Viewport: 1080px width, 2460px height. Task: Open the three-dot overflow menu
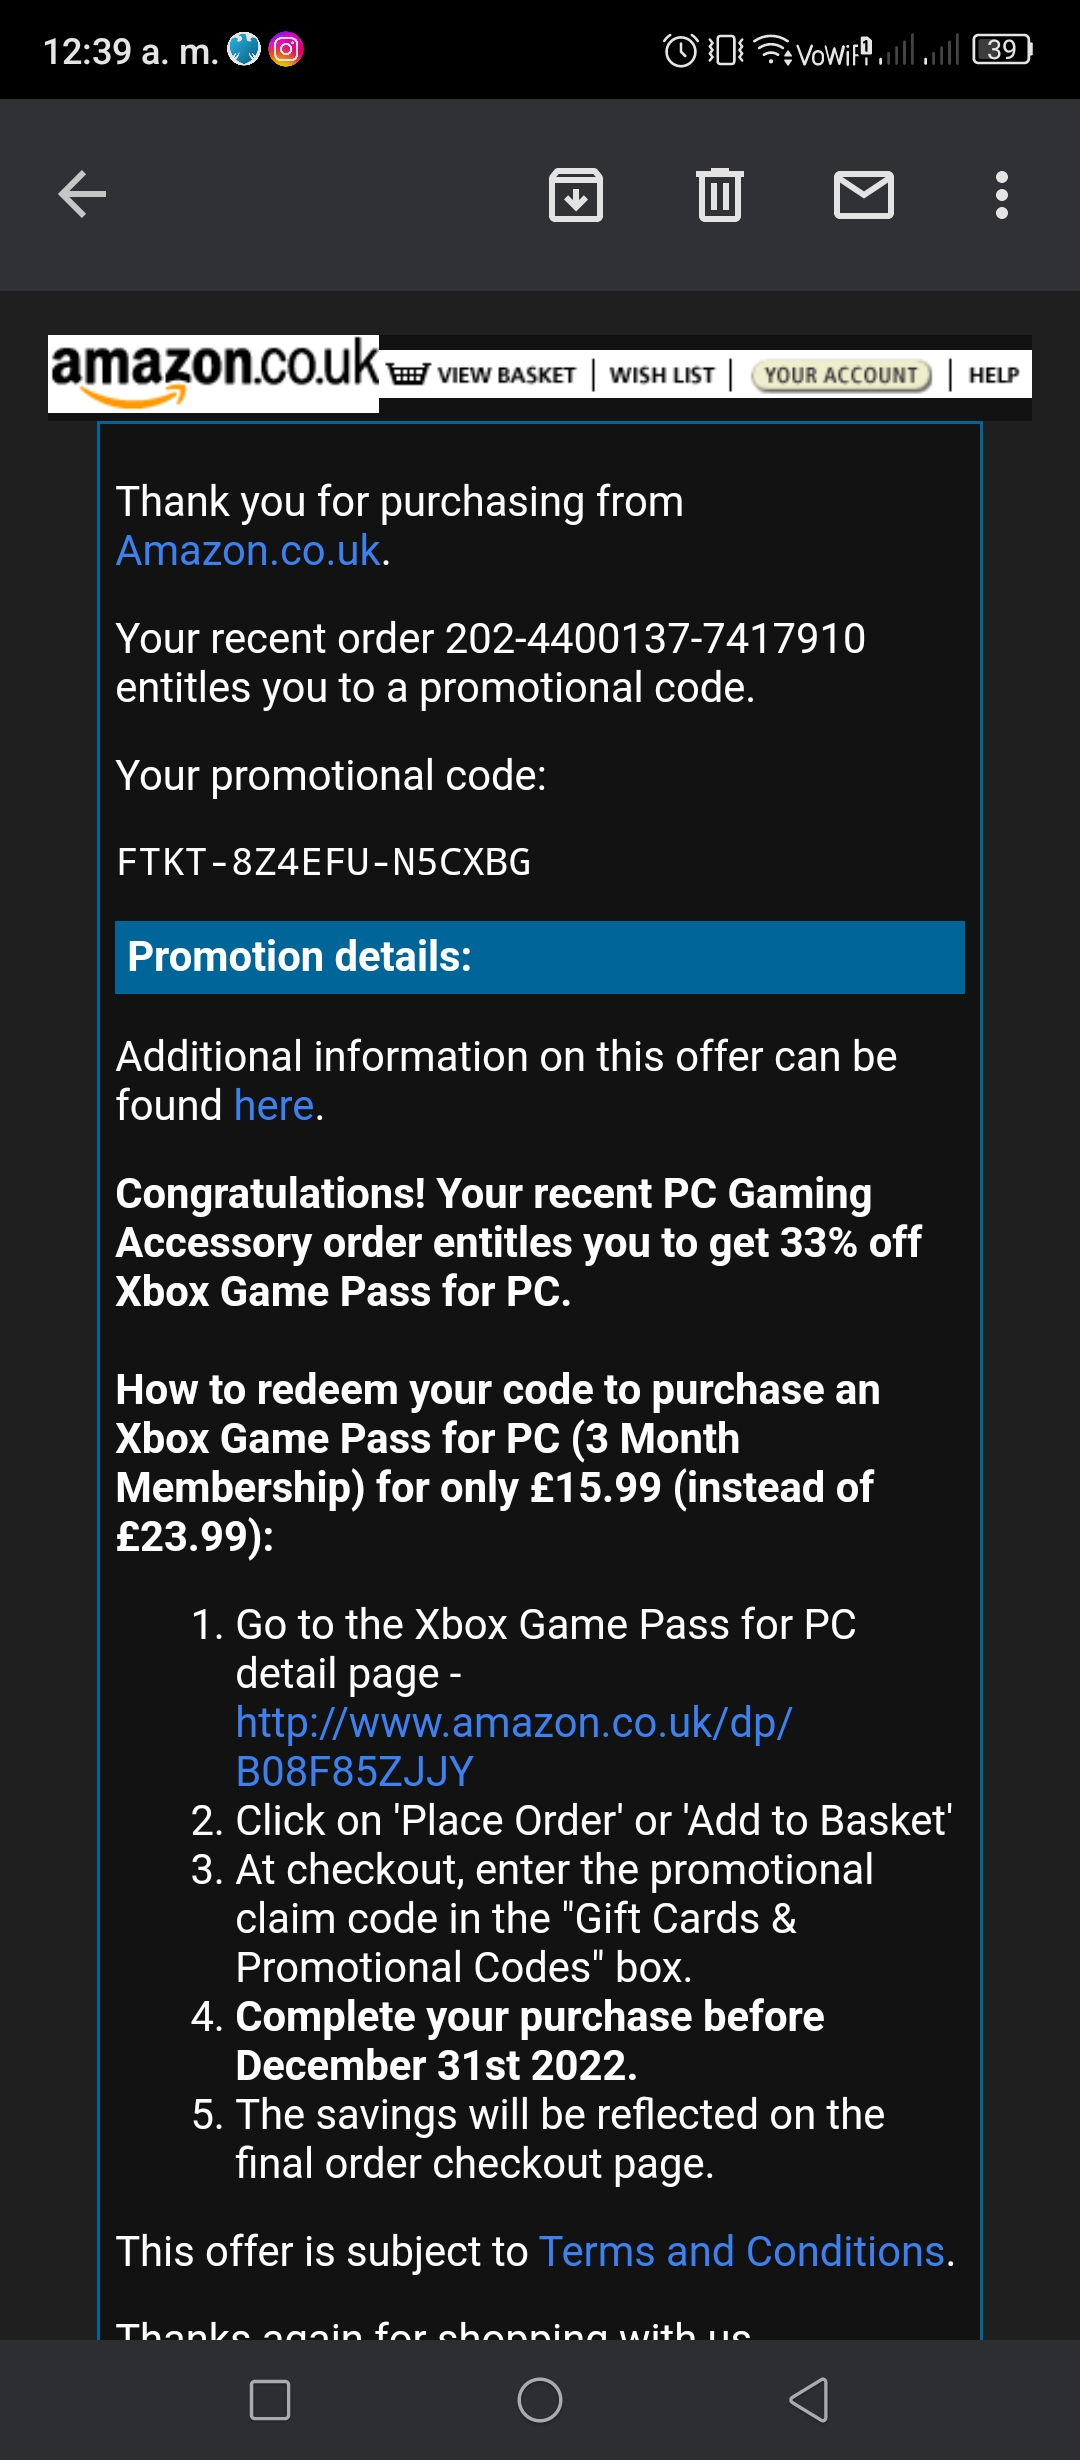pos(1002,194)
